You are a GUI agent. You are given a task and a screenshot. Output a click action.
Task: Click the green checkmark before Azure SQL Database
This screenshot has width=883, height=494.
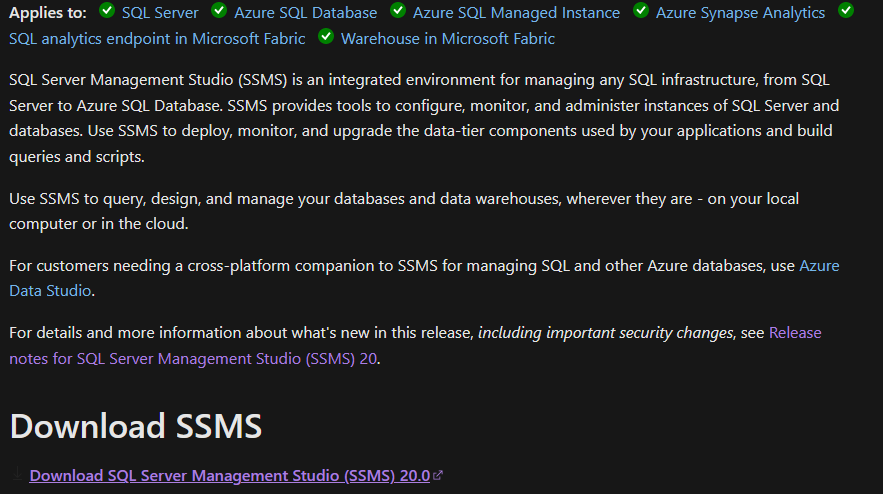[x=219, y=10]
